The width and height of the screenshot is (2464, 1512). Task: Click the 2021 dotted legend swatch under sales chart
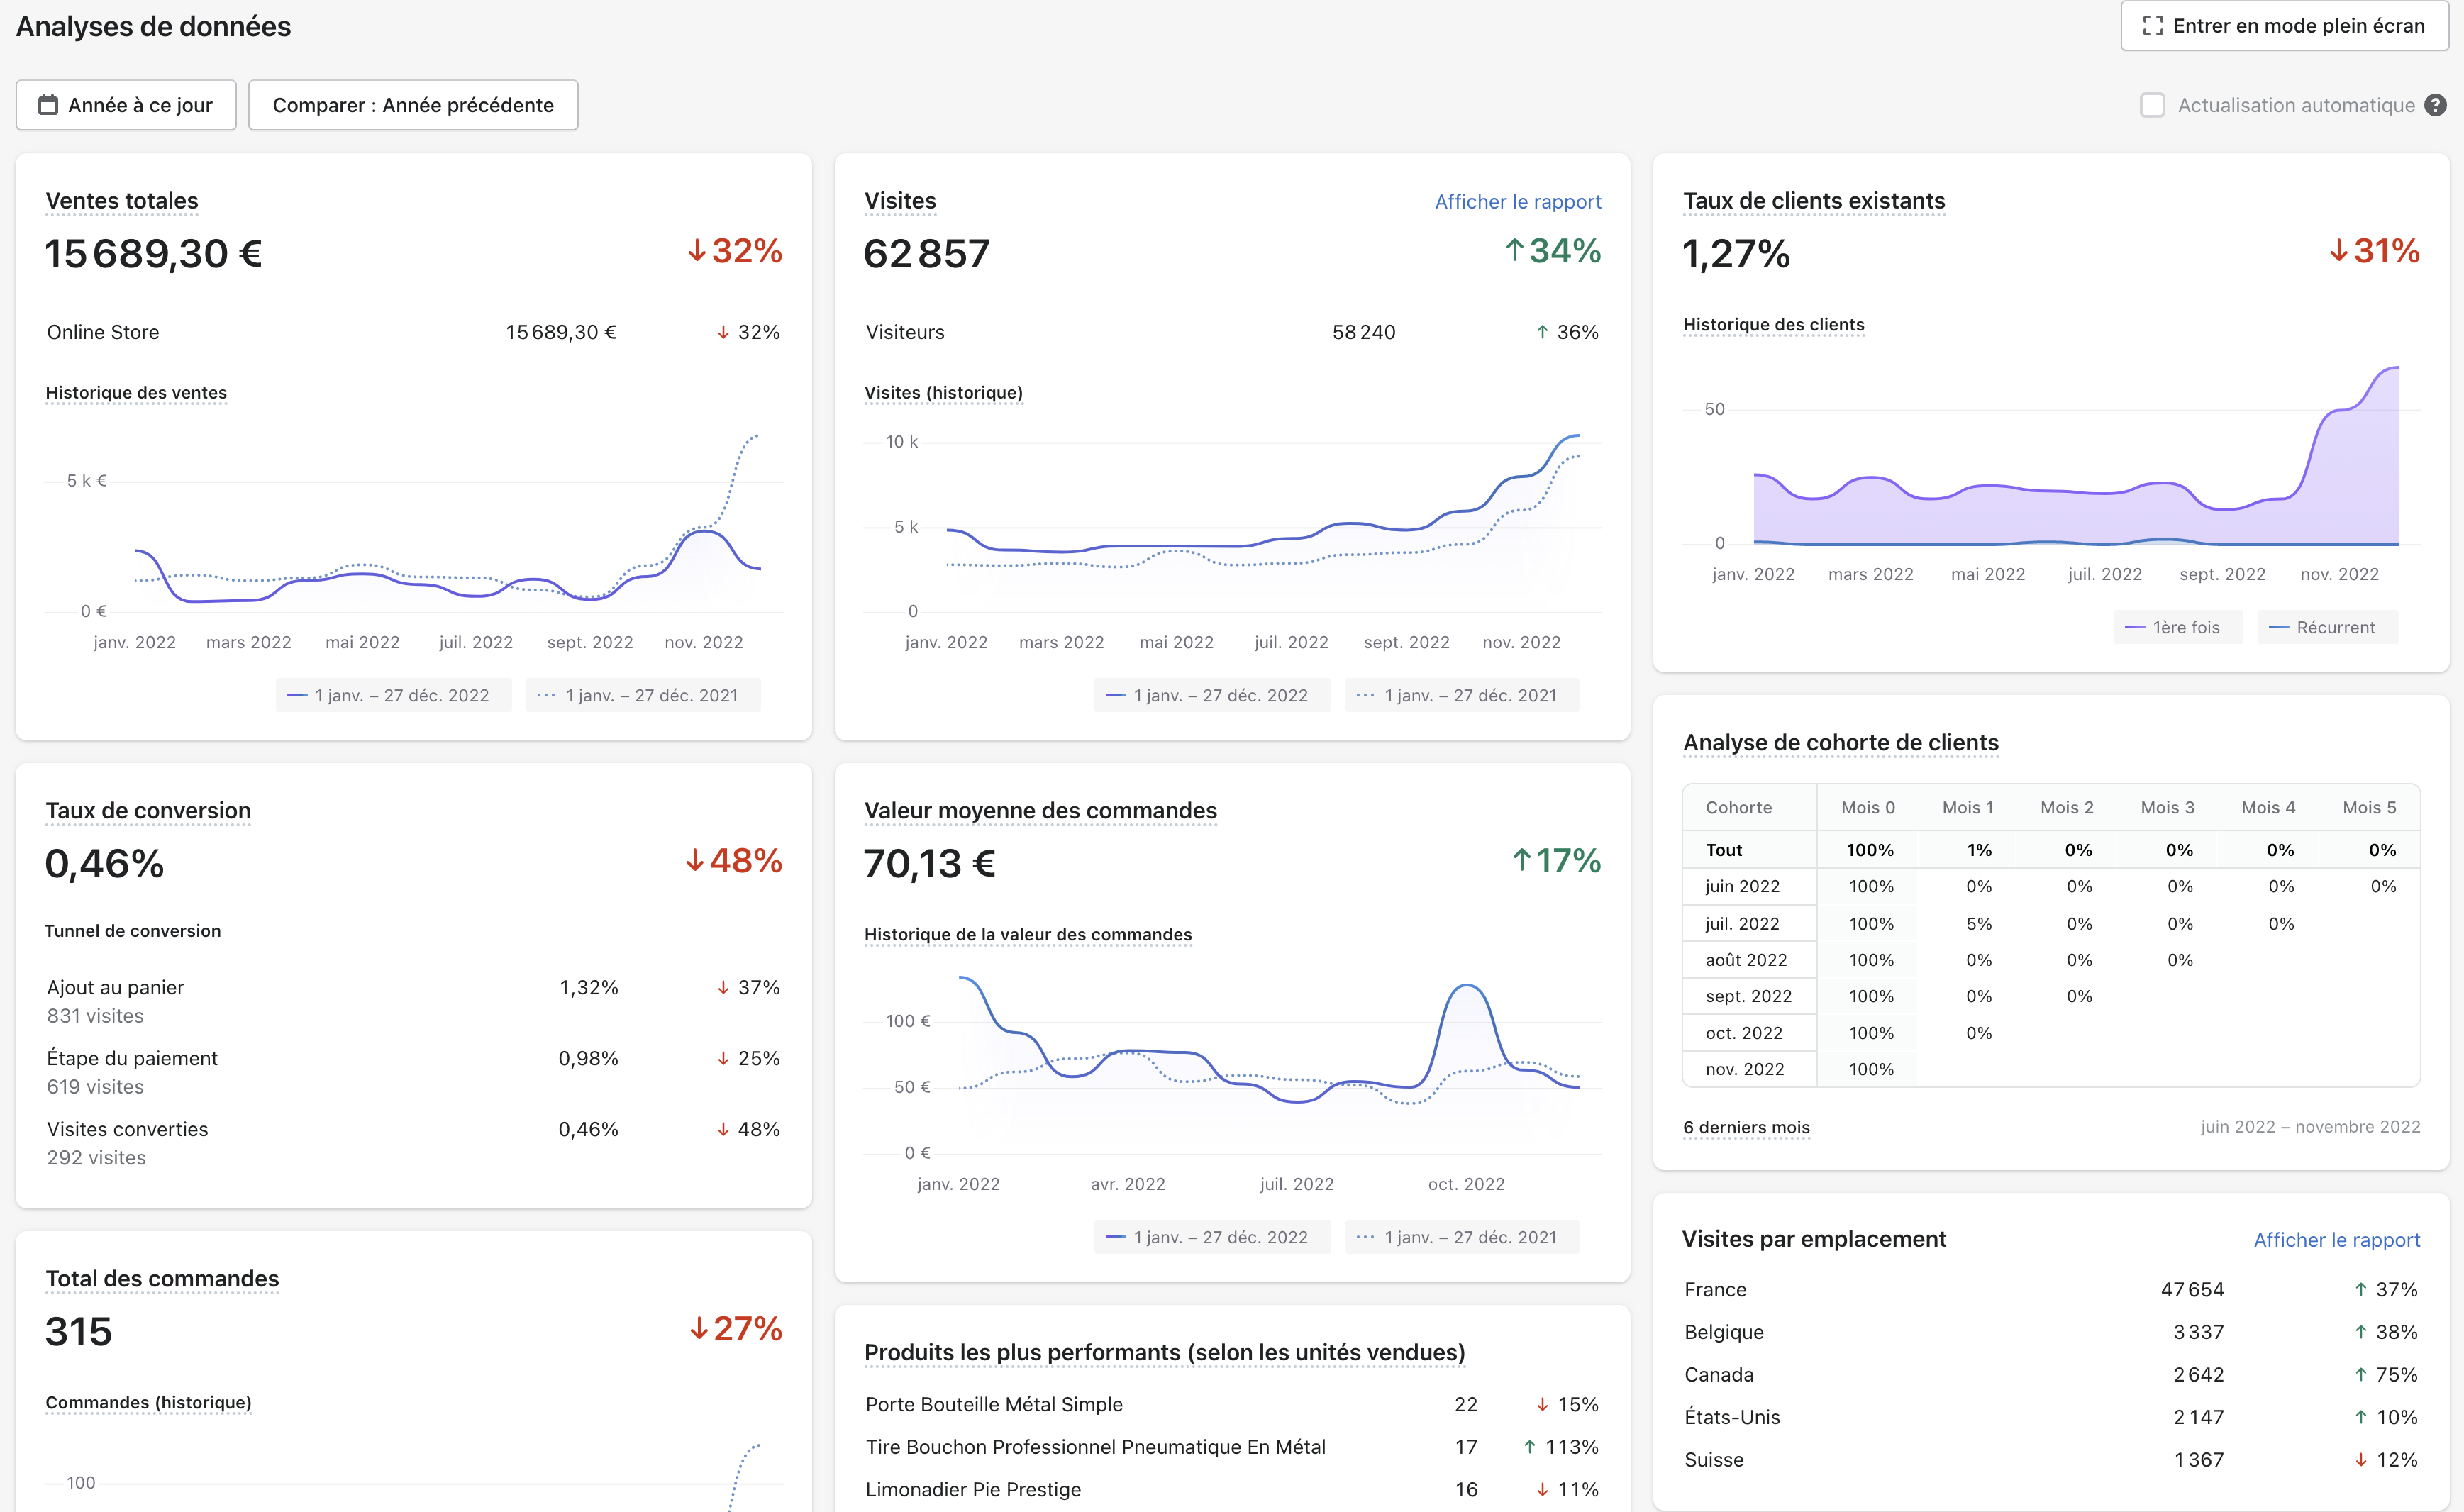pos(546,695)
